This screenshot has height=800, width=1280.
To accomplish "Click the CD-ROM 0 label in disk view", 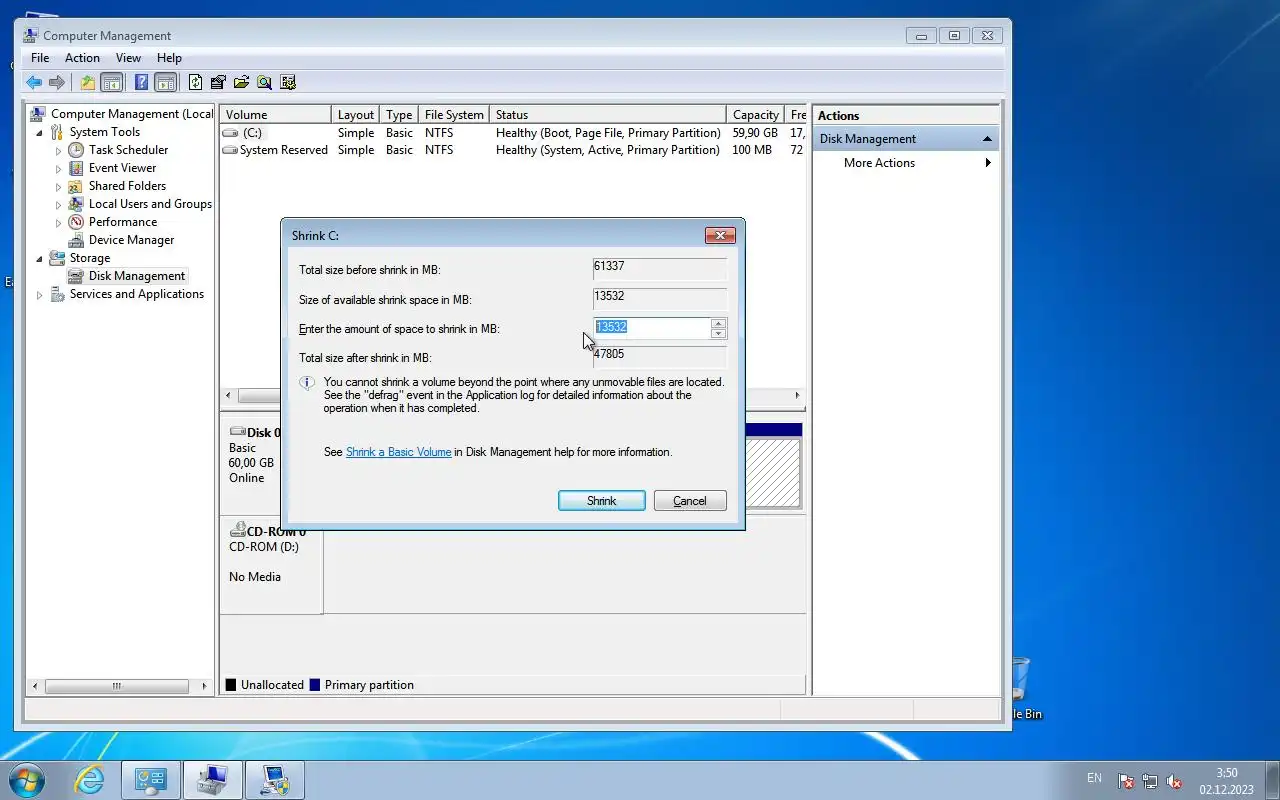I will [x=276, y=532].
